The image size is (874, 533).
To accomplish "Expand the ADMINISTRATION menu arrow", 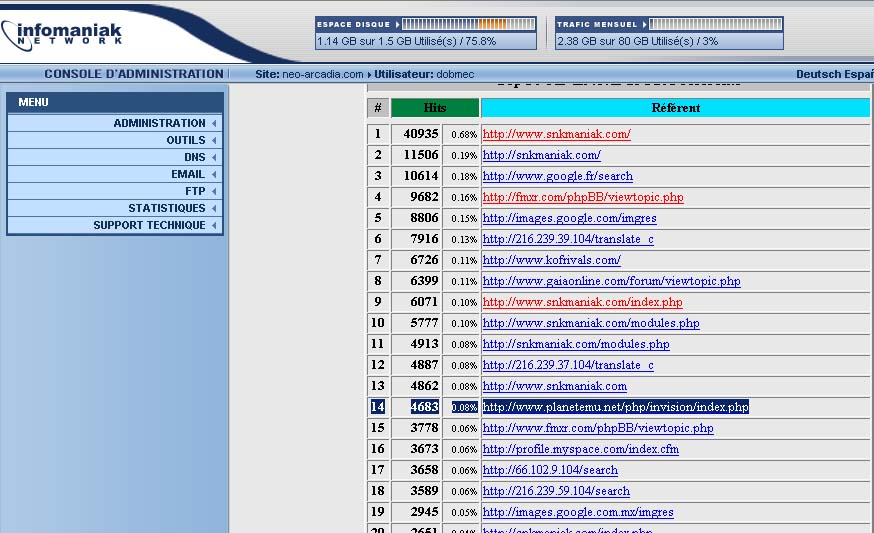I will click(214, 123).
